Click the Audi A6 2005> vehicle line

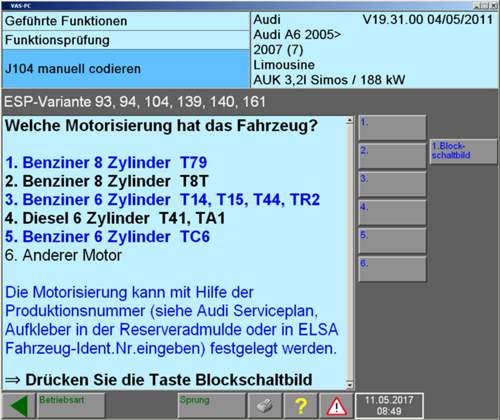pyautogui.click(x=297, y=35)
